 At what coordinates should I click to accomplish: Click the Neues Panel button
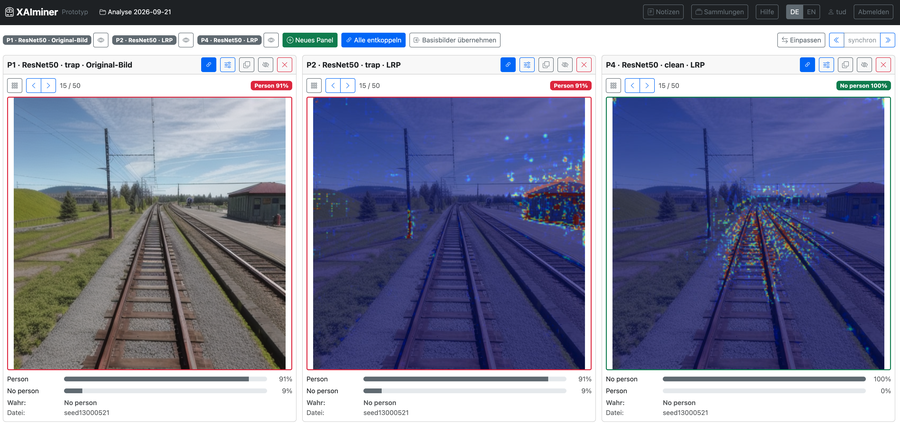click(x=310, y=40)
